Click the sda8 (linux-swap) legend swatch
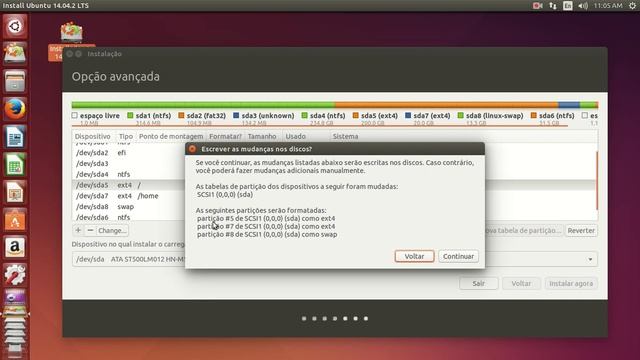 (x=460, y=116)
